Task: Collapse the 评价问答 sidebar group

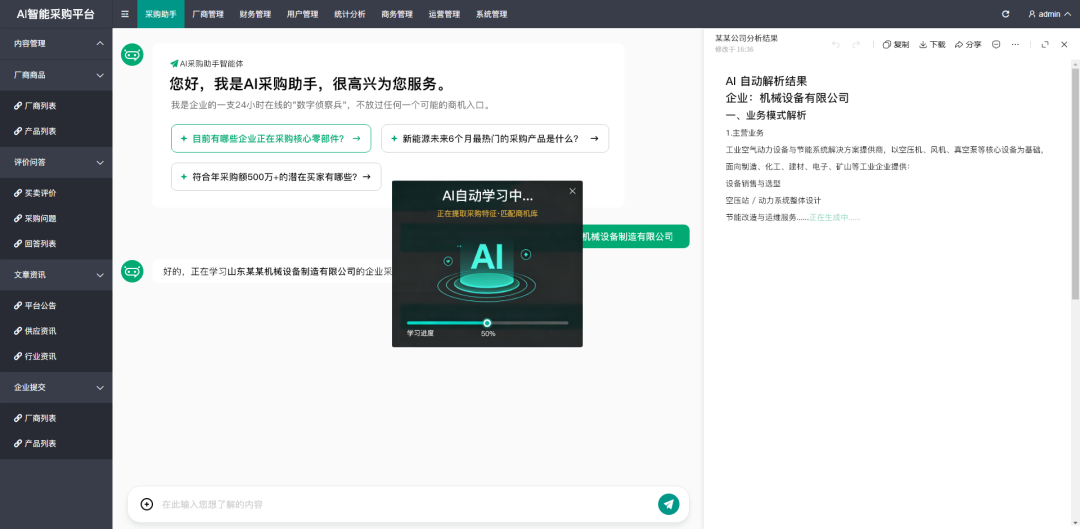Action: tap(100, 162)
